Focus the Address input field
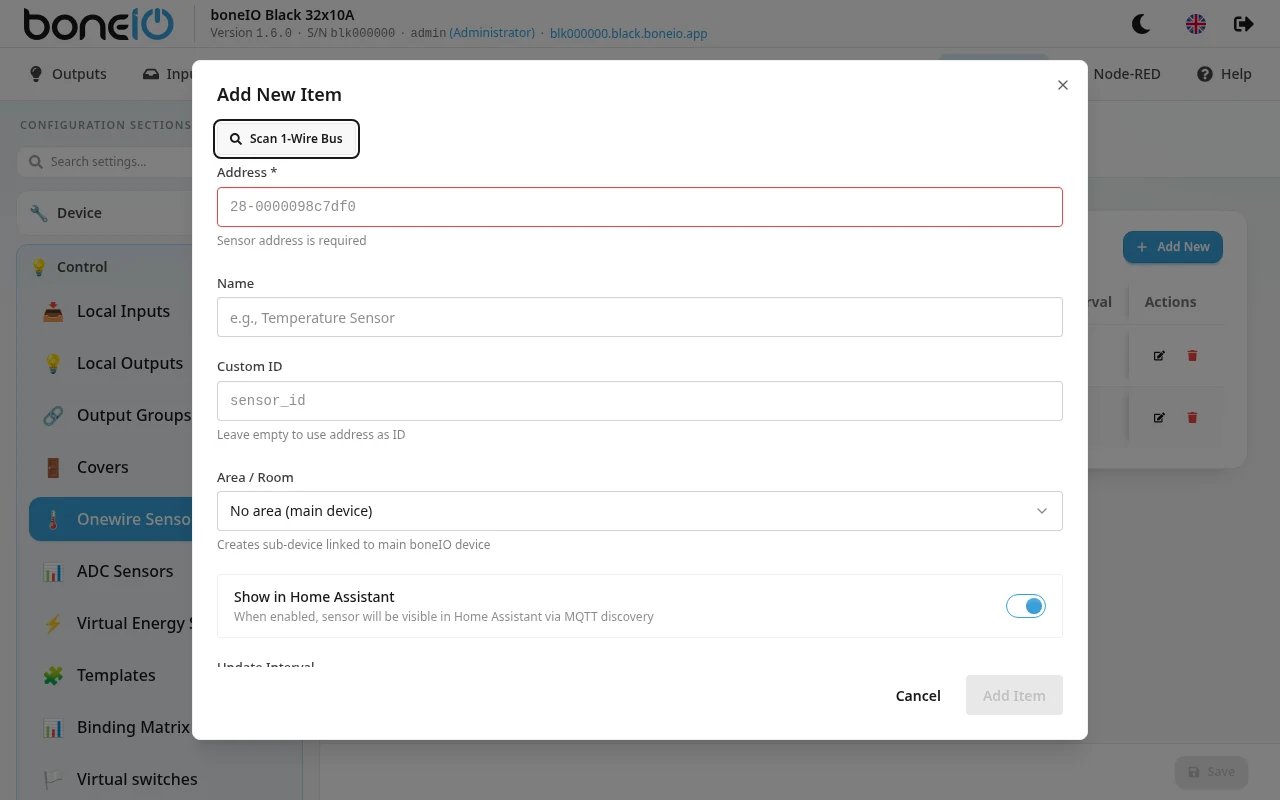This screenshot has width=1280, height=800. pyautogui.click(x=640, y=207)
